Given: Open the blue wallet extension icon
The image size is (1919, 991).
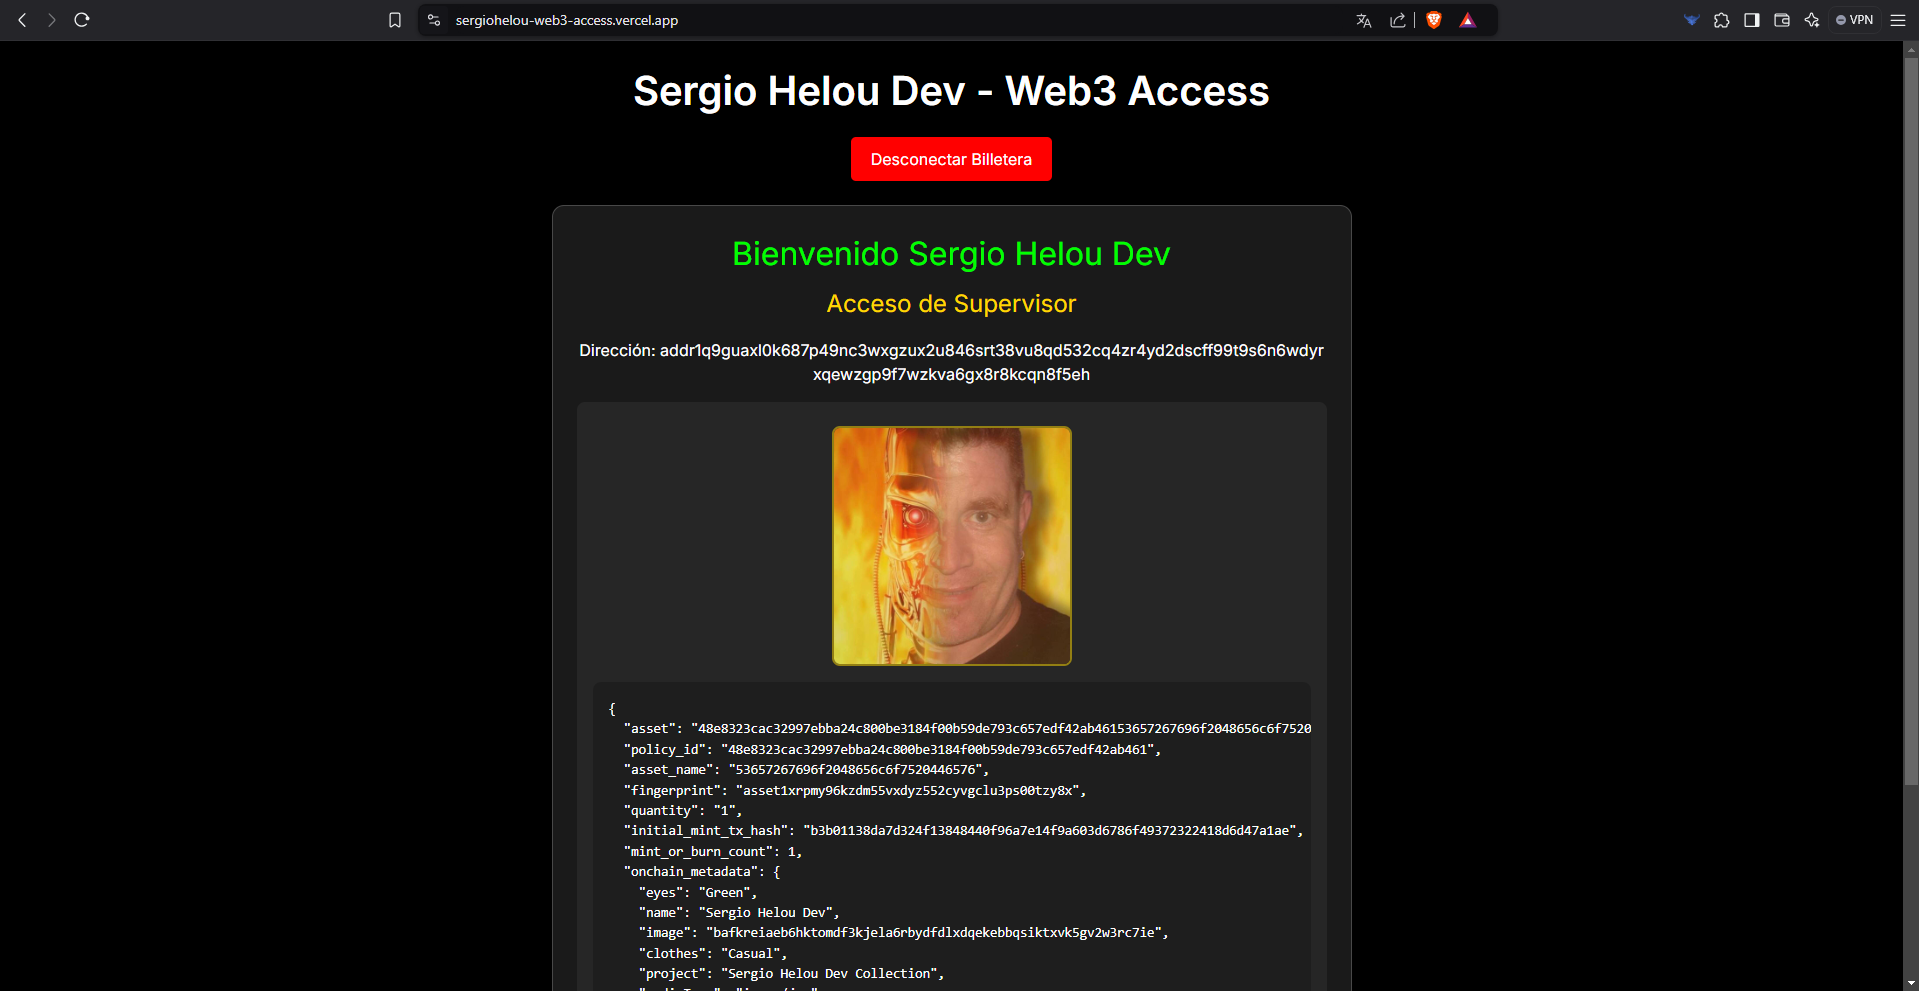Looking at the screenshot, I should coord(1691,20).
